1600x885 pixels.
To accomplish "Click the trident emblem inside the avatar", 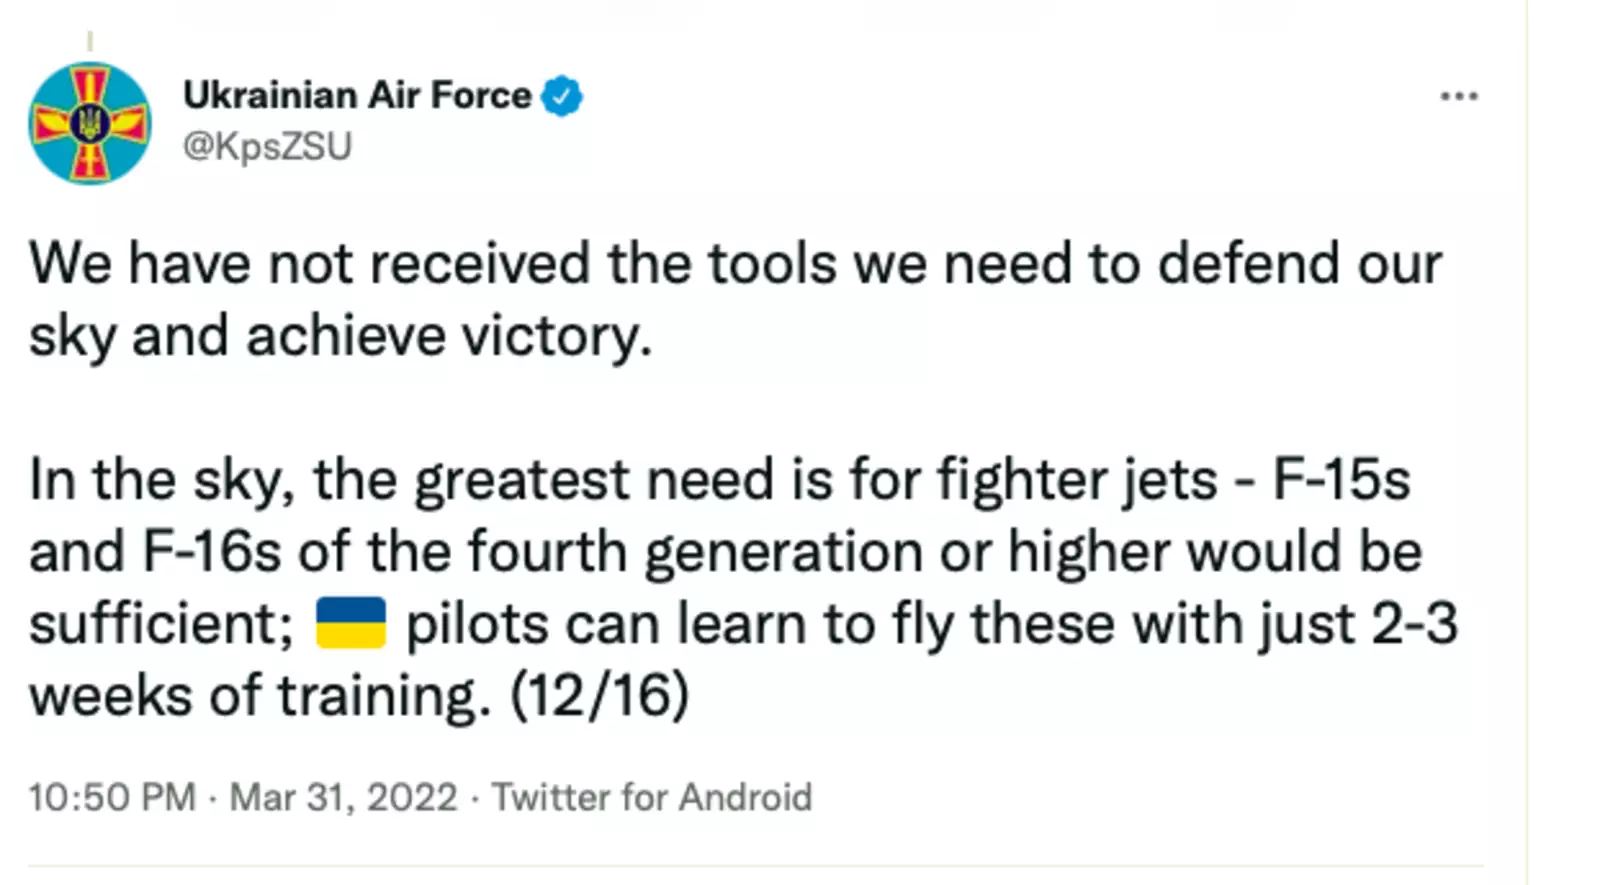I will (90, 124).
